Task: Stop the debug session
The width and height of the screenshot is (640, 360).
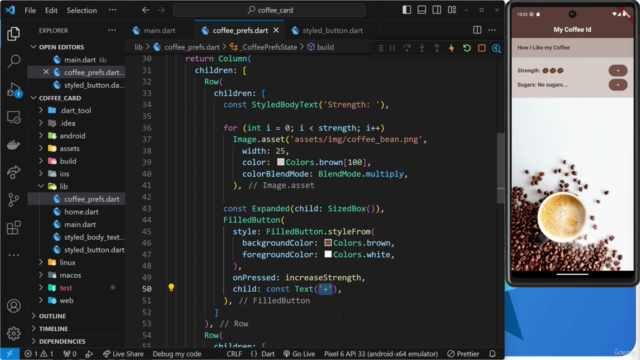Action: pyautogui.click(x=482, y=48)
